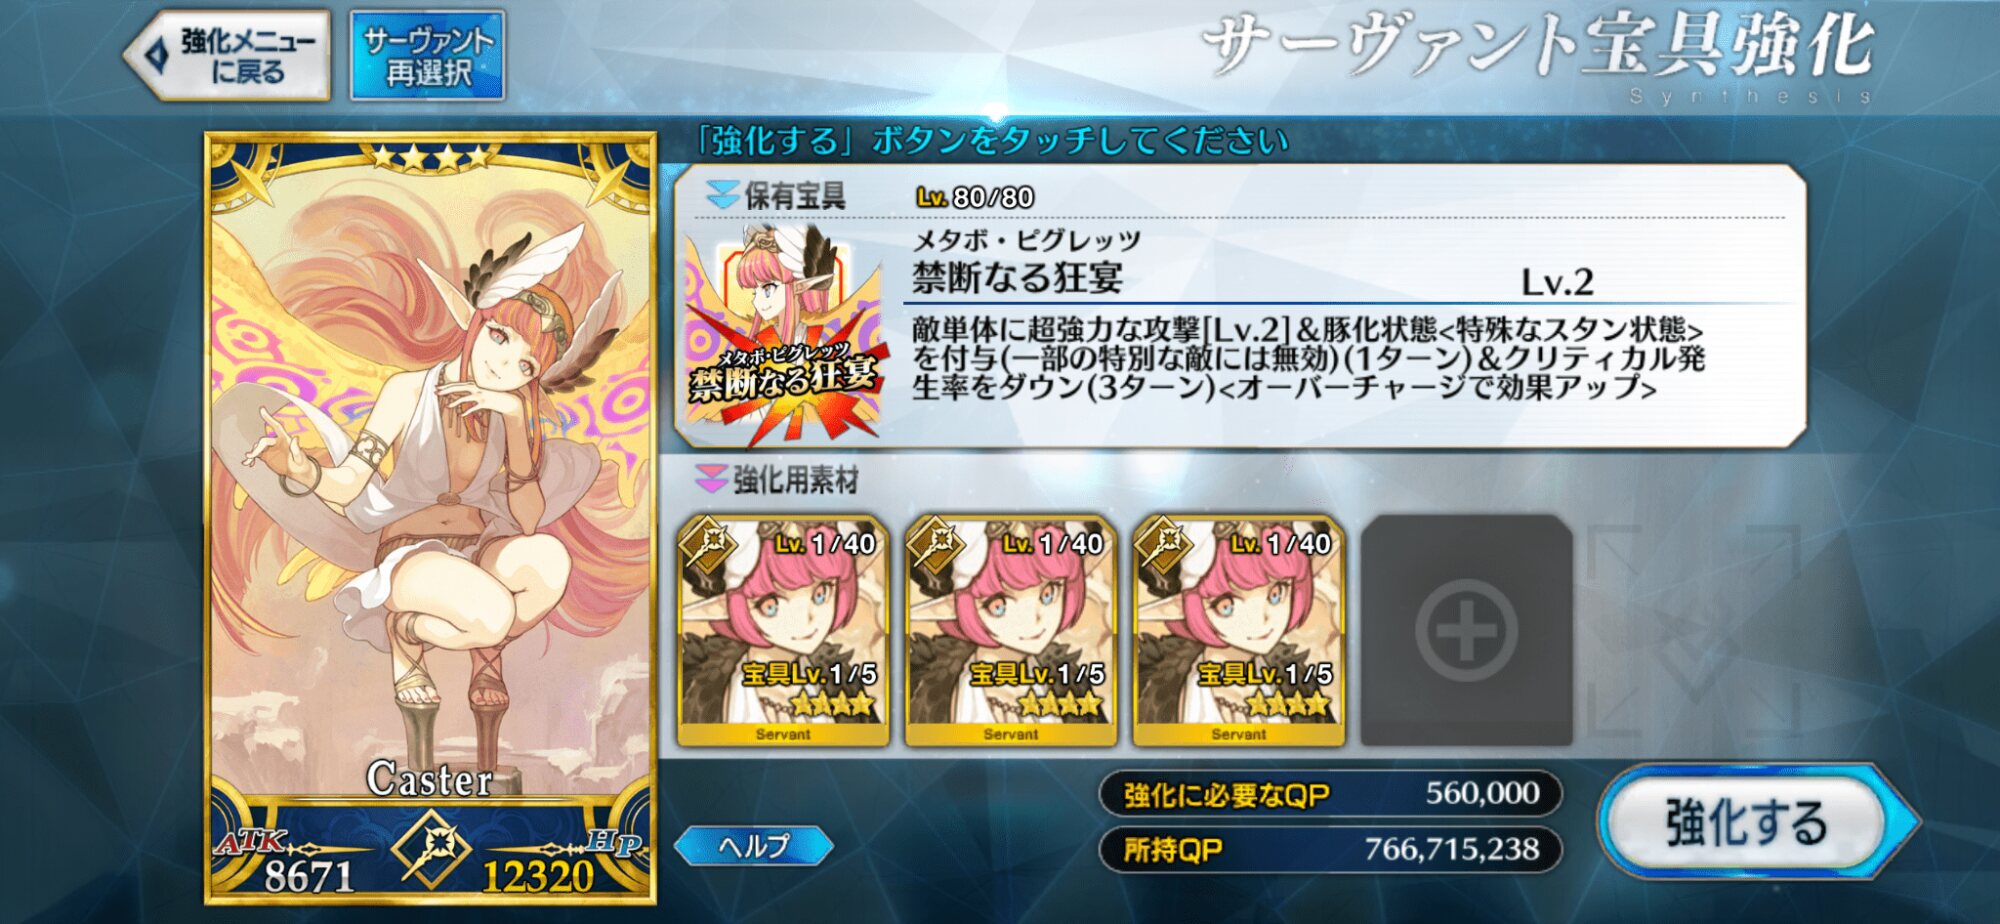Tap the Noble Phantasm description text
This screenshot has width=2000, height=924.
(x=1308, y=358)
